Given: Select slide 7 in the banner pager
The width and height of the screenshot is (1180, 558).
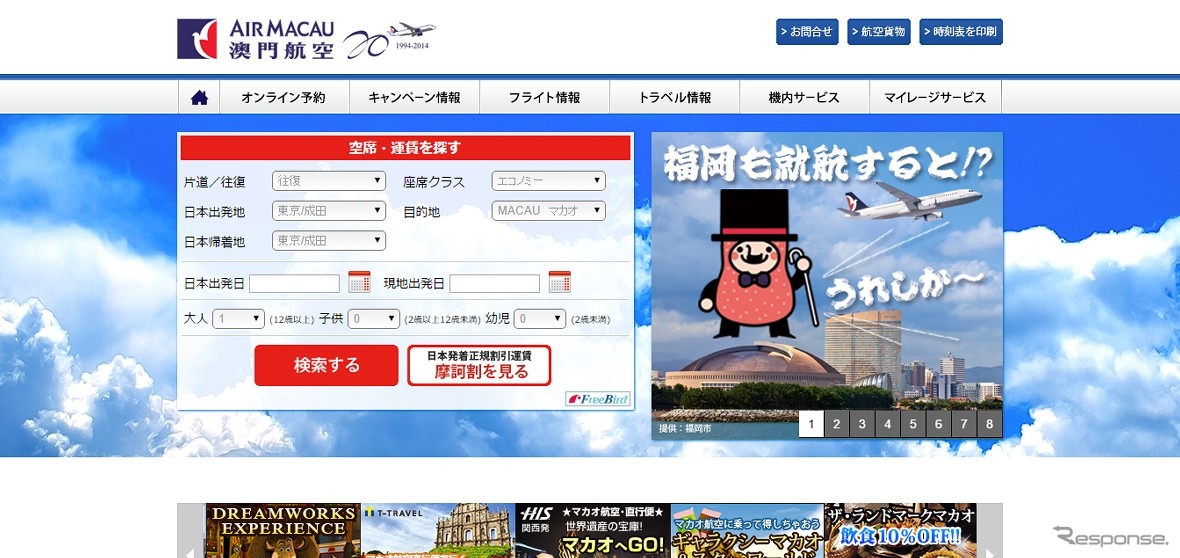Looking at the screenshot, I should [964, 424].
